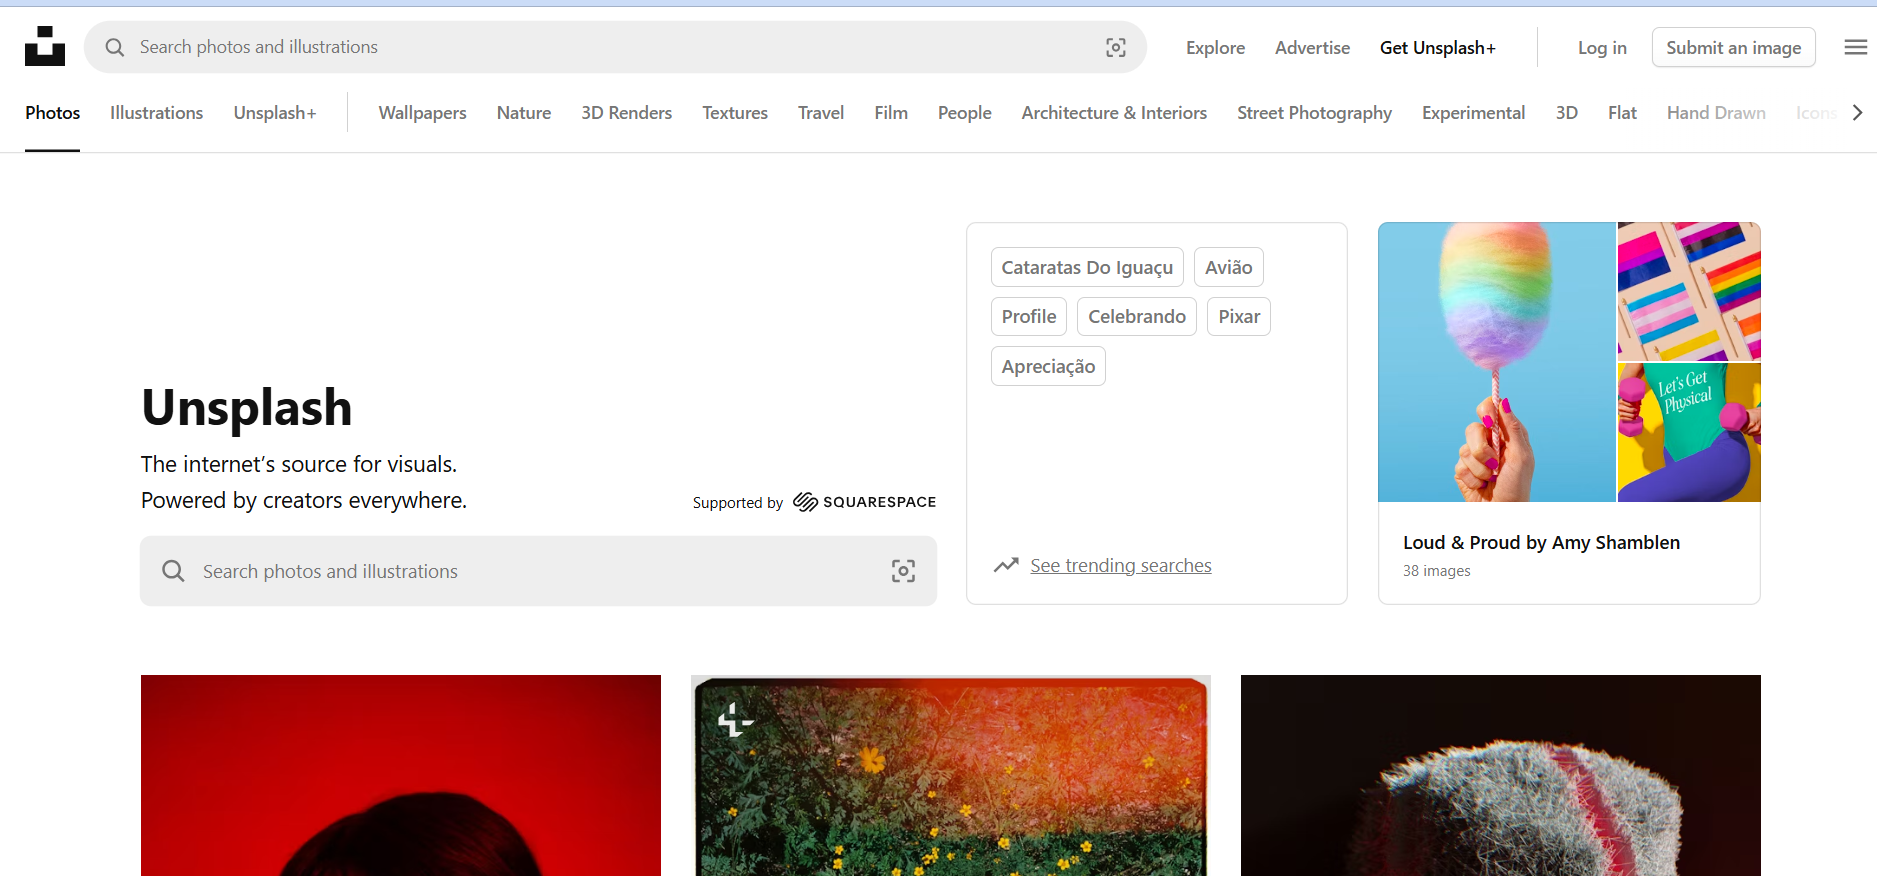Open the Flat category
Image resolution: width=1877 pixels, height=876 pixels.
point(1622,113)
